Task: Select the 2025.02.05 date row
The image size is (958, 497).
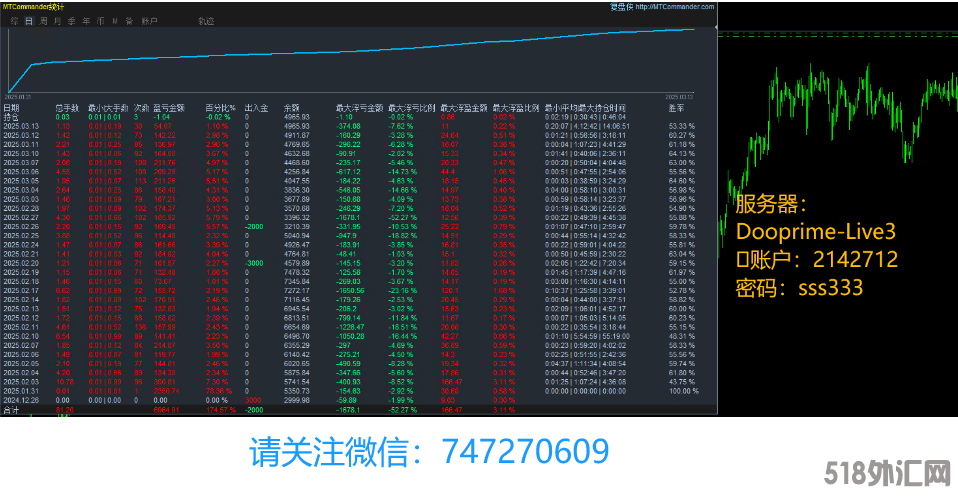Action: [x=359, y=364]
